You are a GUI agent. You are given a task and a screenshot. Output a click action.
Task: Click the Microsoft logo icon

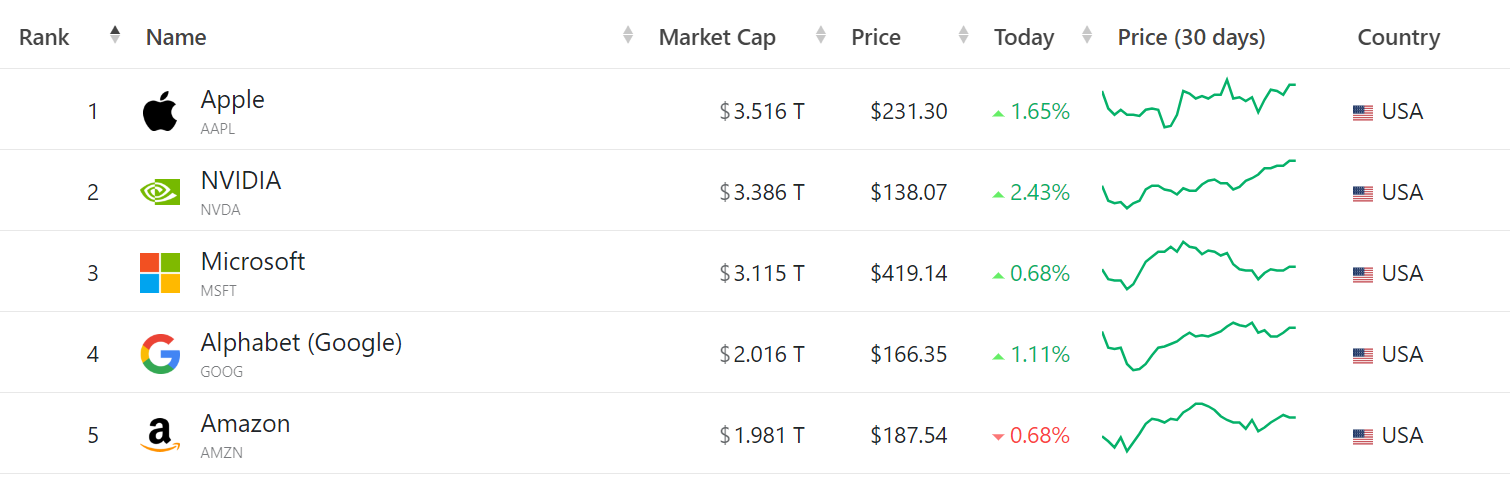click(160, 273)
